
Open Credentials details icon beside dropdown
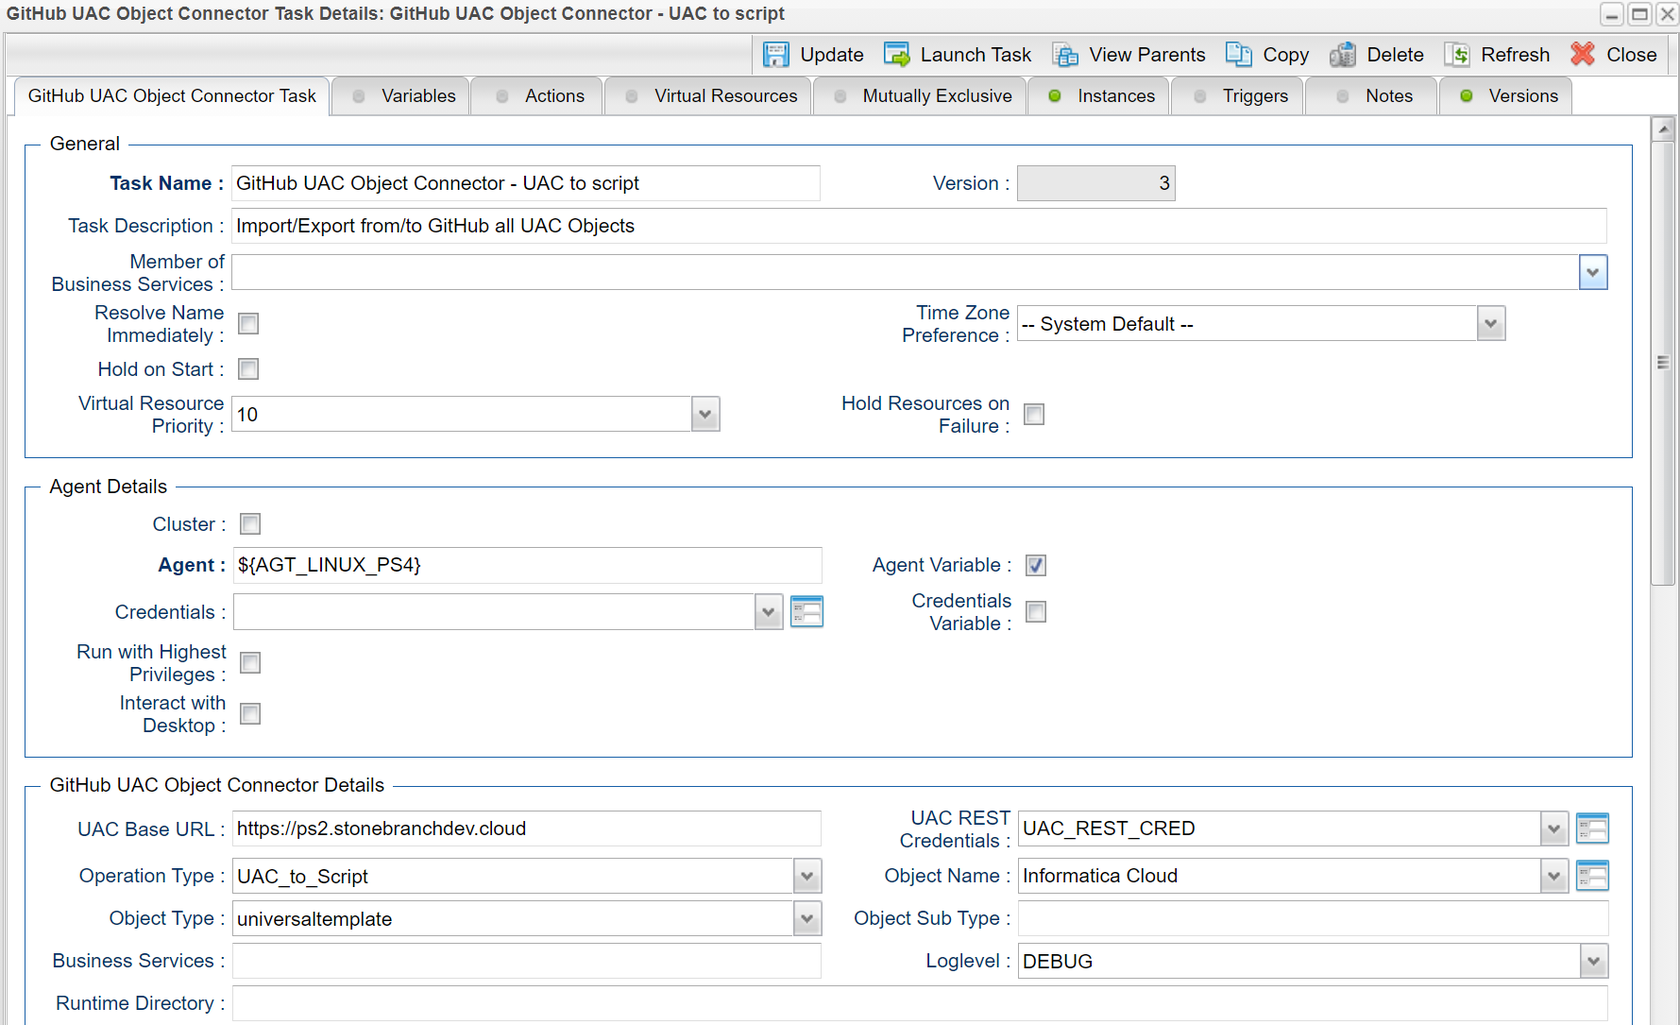click(x=807, y=612)
